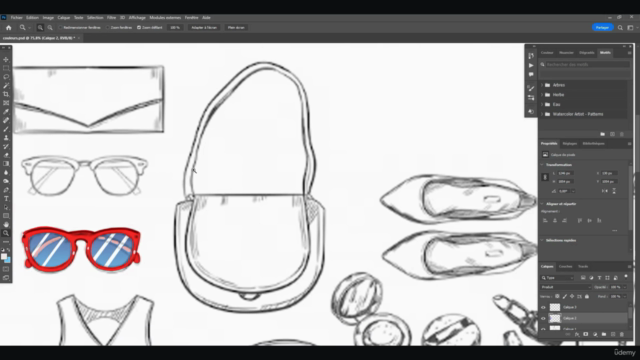Select the Zoom tool in toolbar
Viewport: 640px width, 360px height.
(x=6, y=233)
